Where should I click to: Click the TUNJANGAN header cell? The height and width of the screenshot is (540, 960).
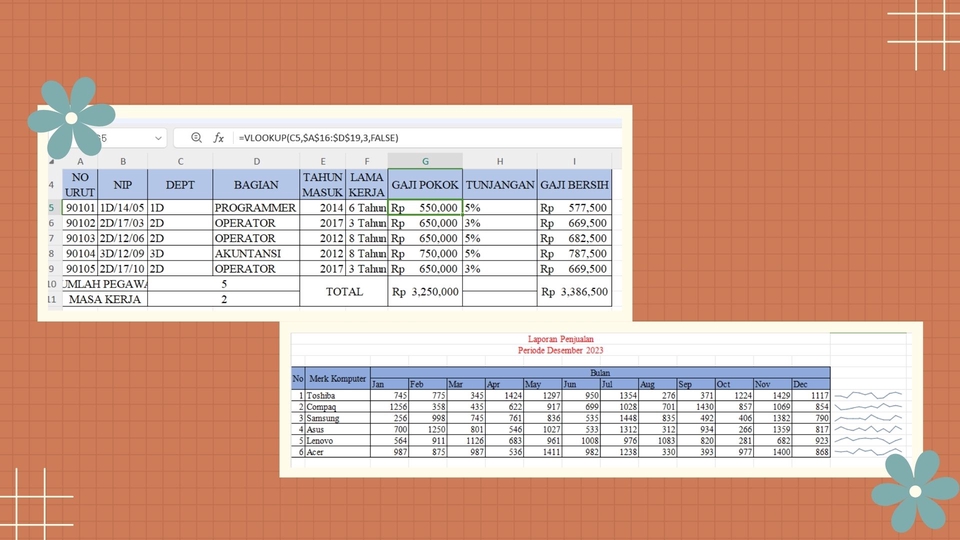(x=500, y=184)
